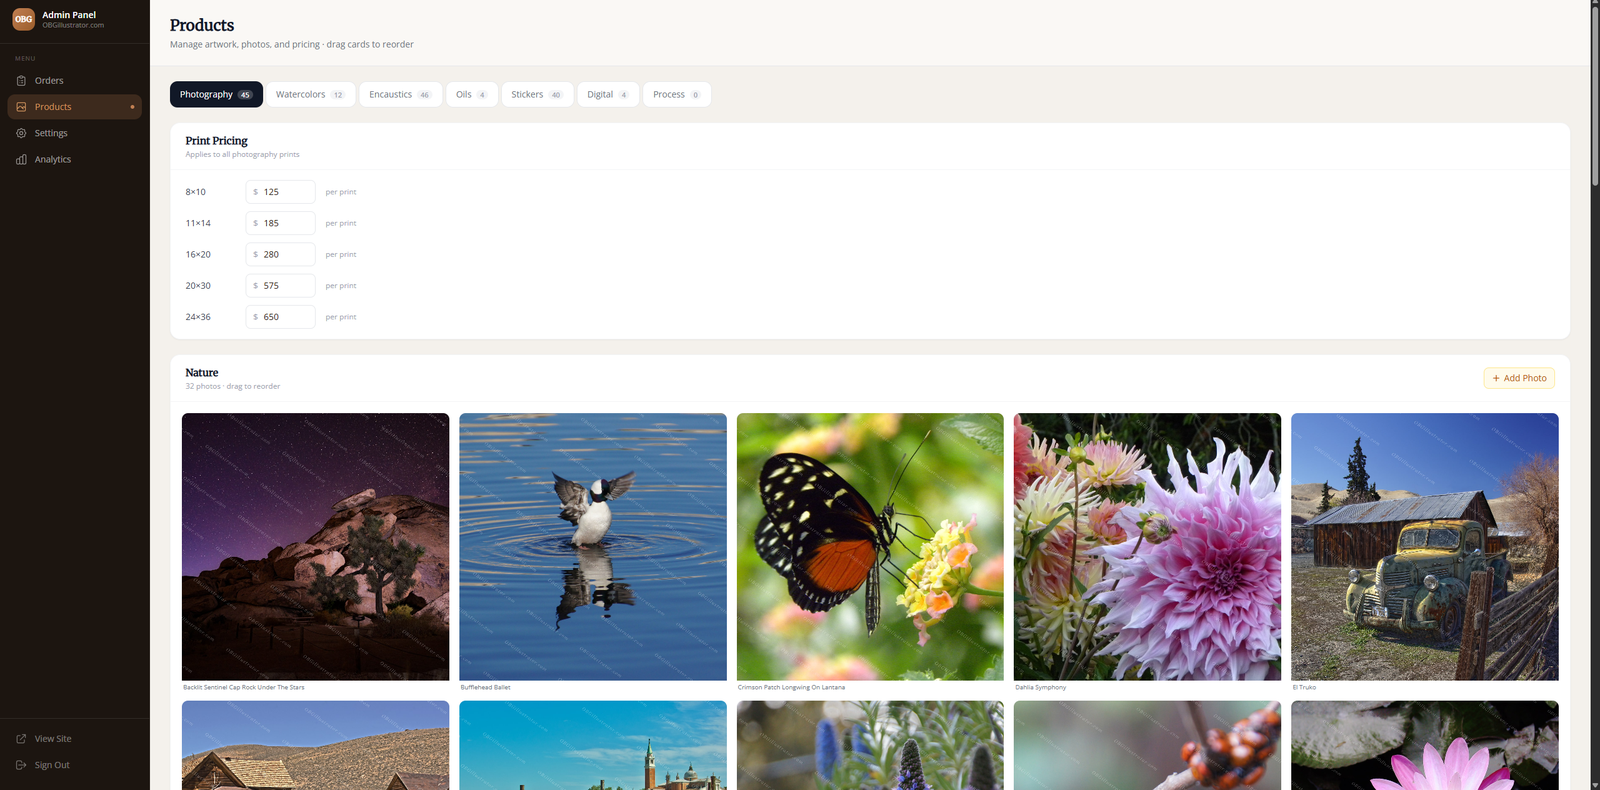Click the Products page title
The width and height of the screenshot is (1600, 790).
point(202,25)
